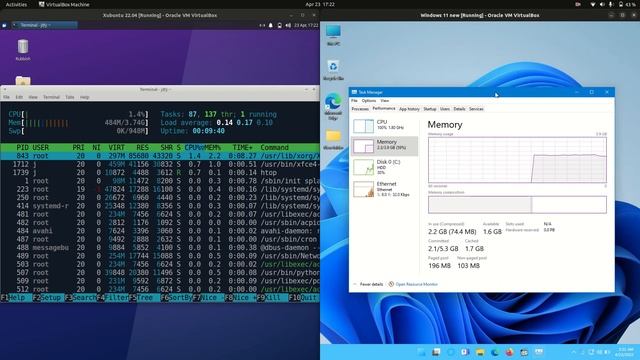The image size is (640, 360).
Task: Show hidden icons chevron in Windows tray
Action: [573, 352]
